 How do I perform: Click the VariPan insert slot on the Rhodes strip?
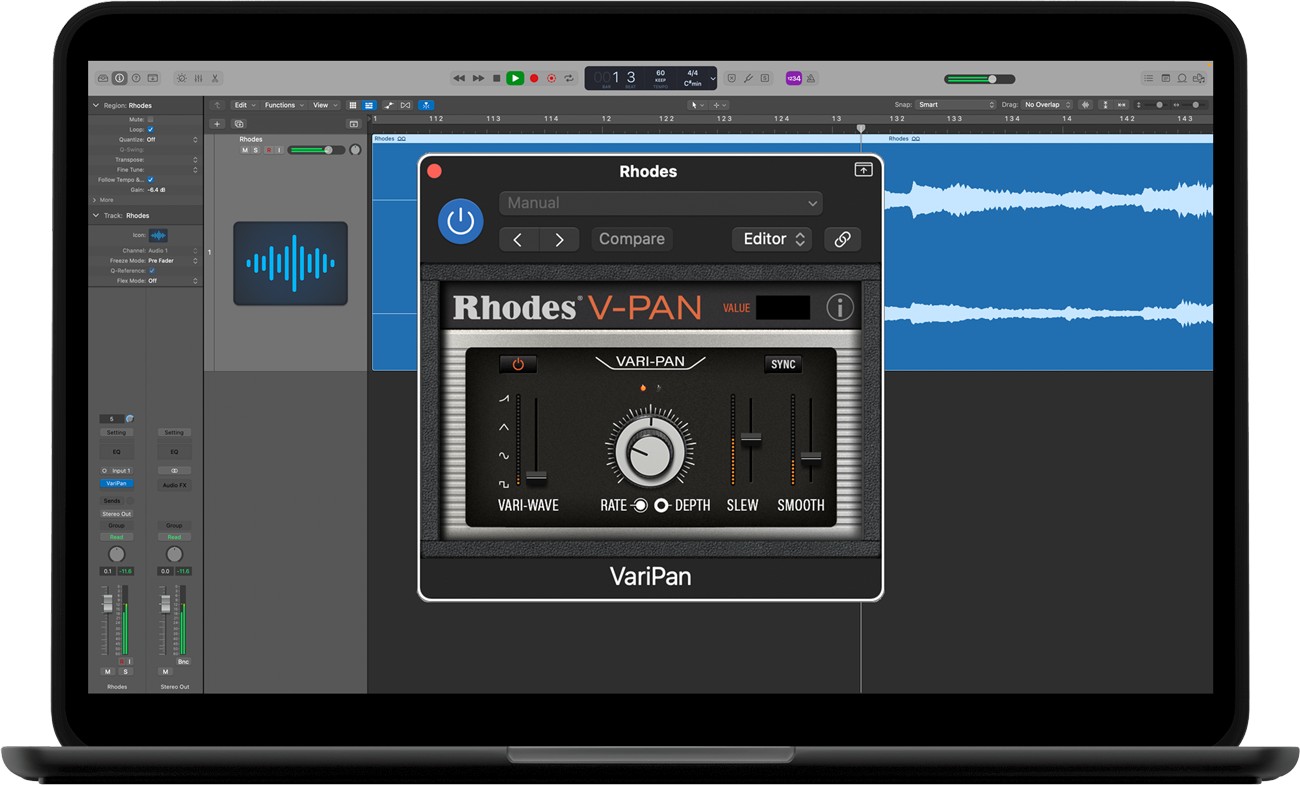point(116,483)
